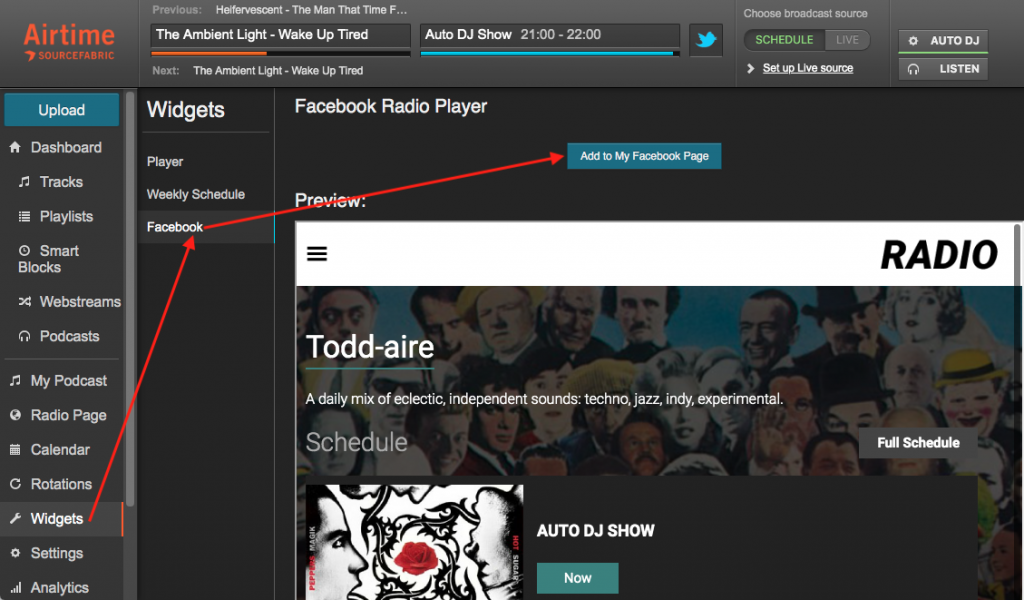Click the Calendar grid icon
Image resolution: width=1024 pixels, height=600 pixels.
pyautogui.click(x=15, y=450)
